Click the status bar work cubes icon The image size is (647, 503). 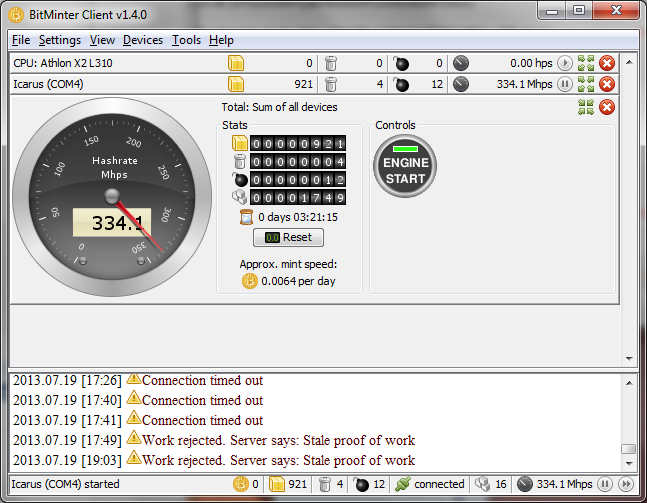point(482,484)
